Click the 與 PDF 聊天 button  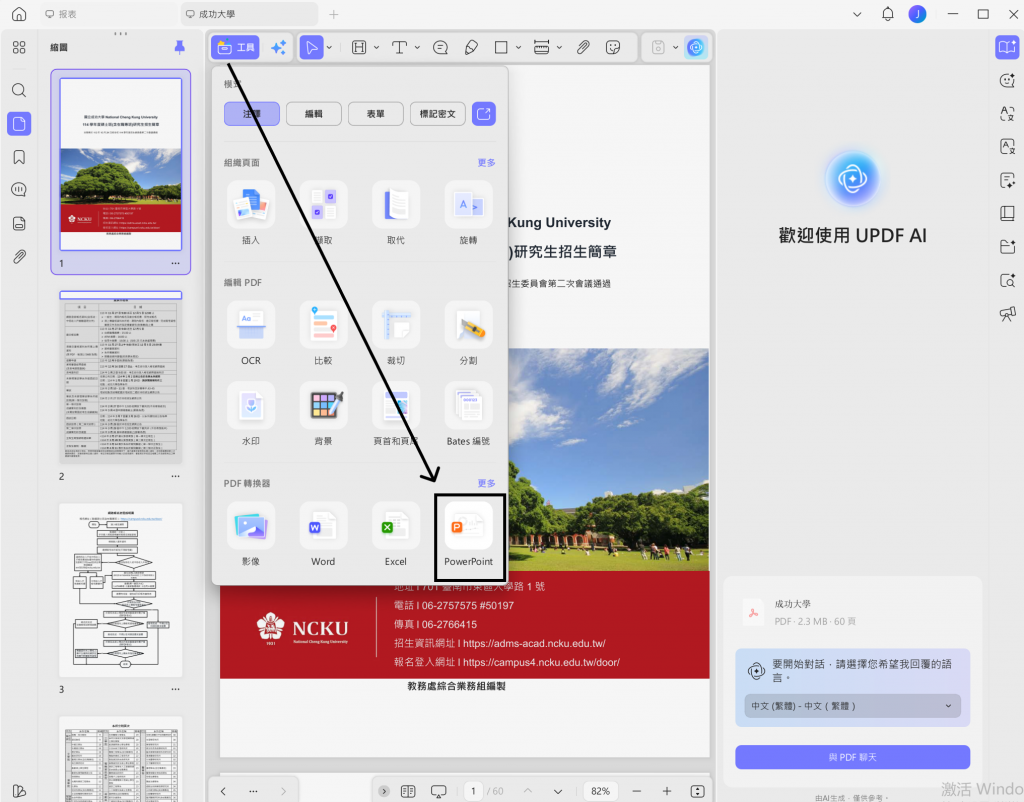853,758
